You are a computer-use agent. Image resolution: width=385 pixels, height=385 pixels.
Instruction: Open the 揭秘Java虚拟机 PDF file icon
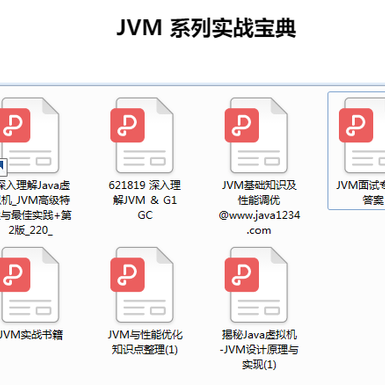click(x=256, y=285)
